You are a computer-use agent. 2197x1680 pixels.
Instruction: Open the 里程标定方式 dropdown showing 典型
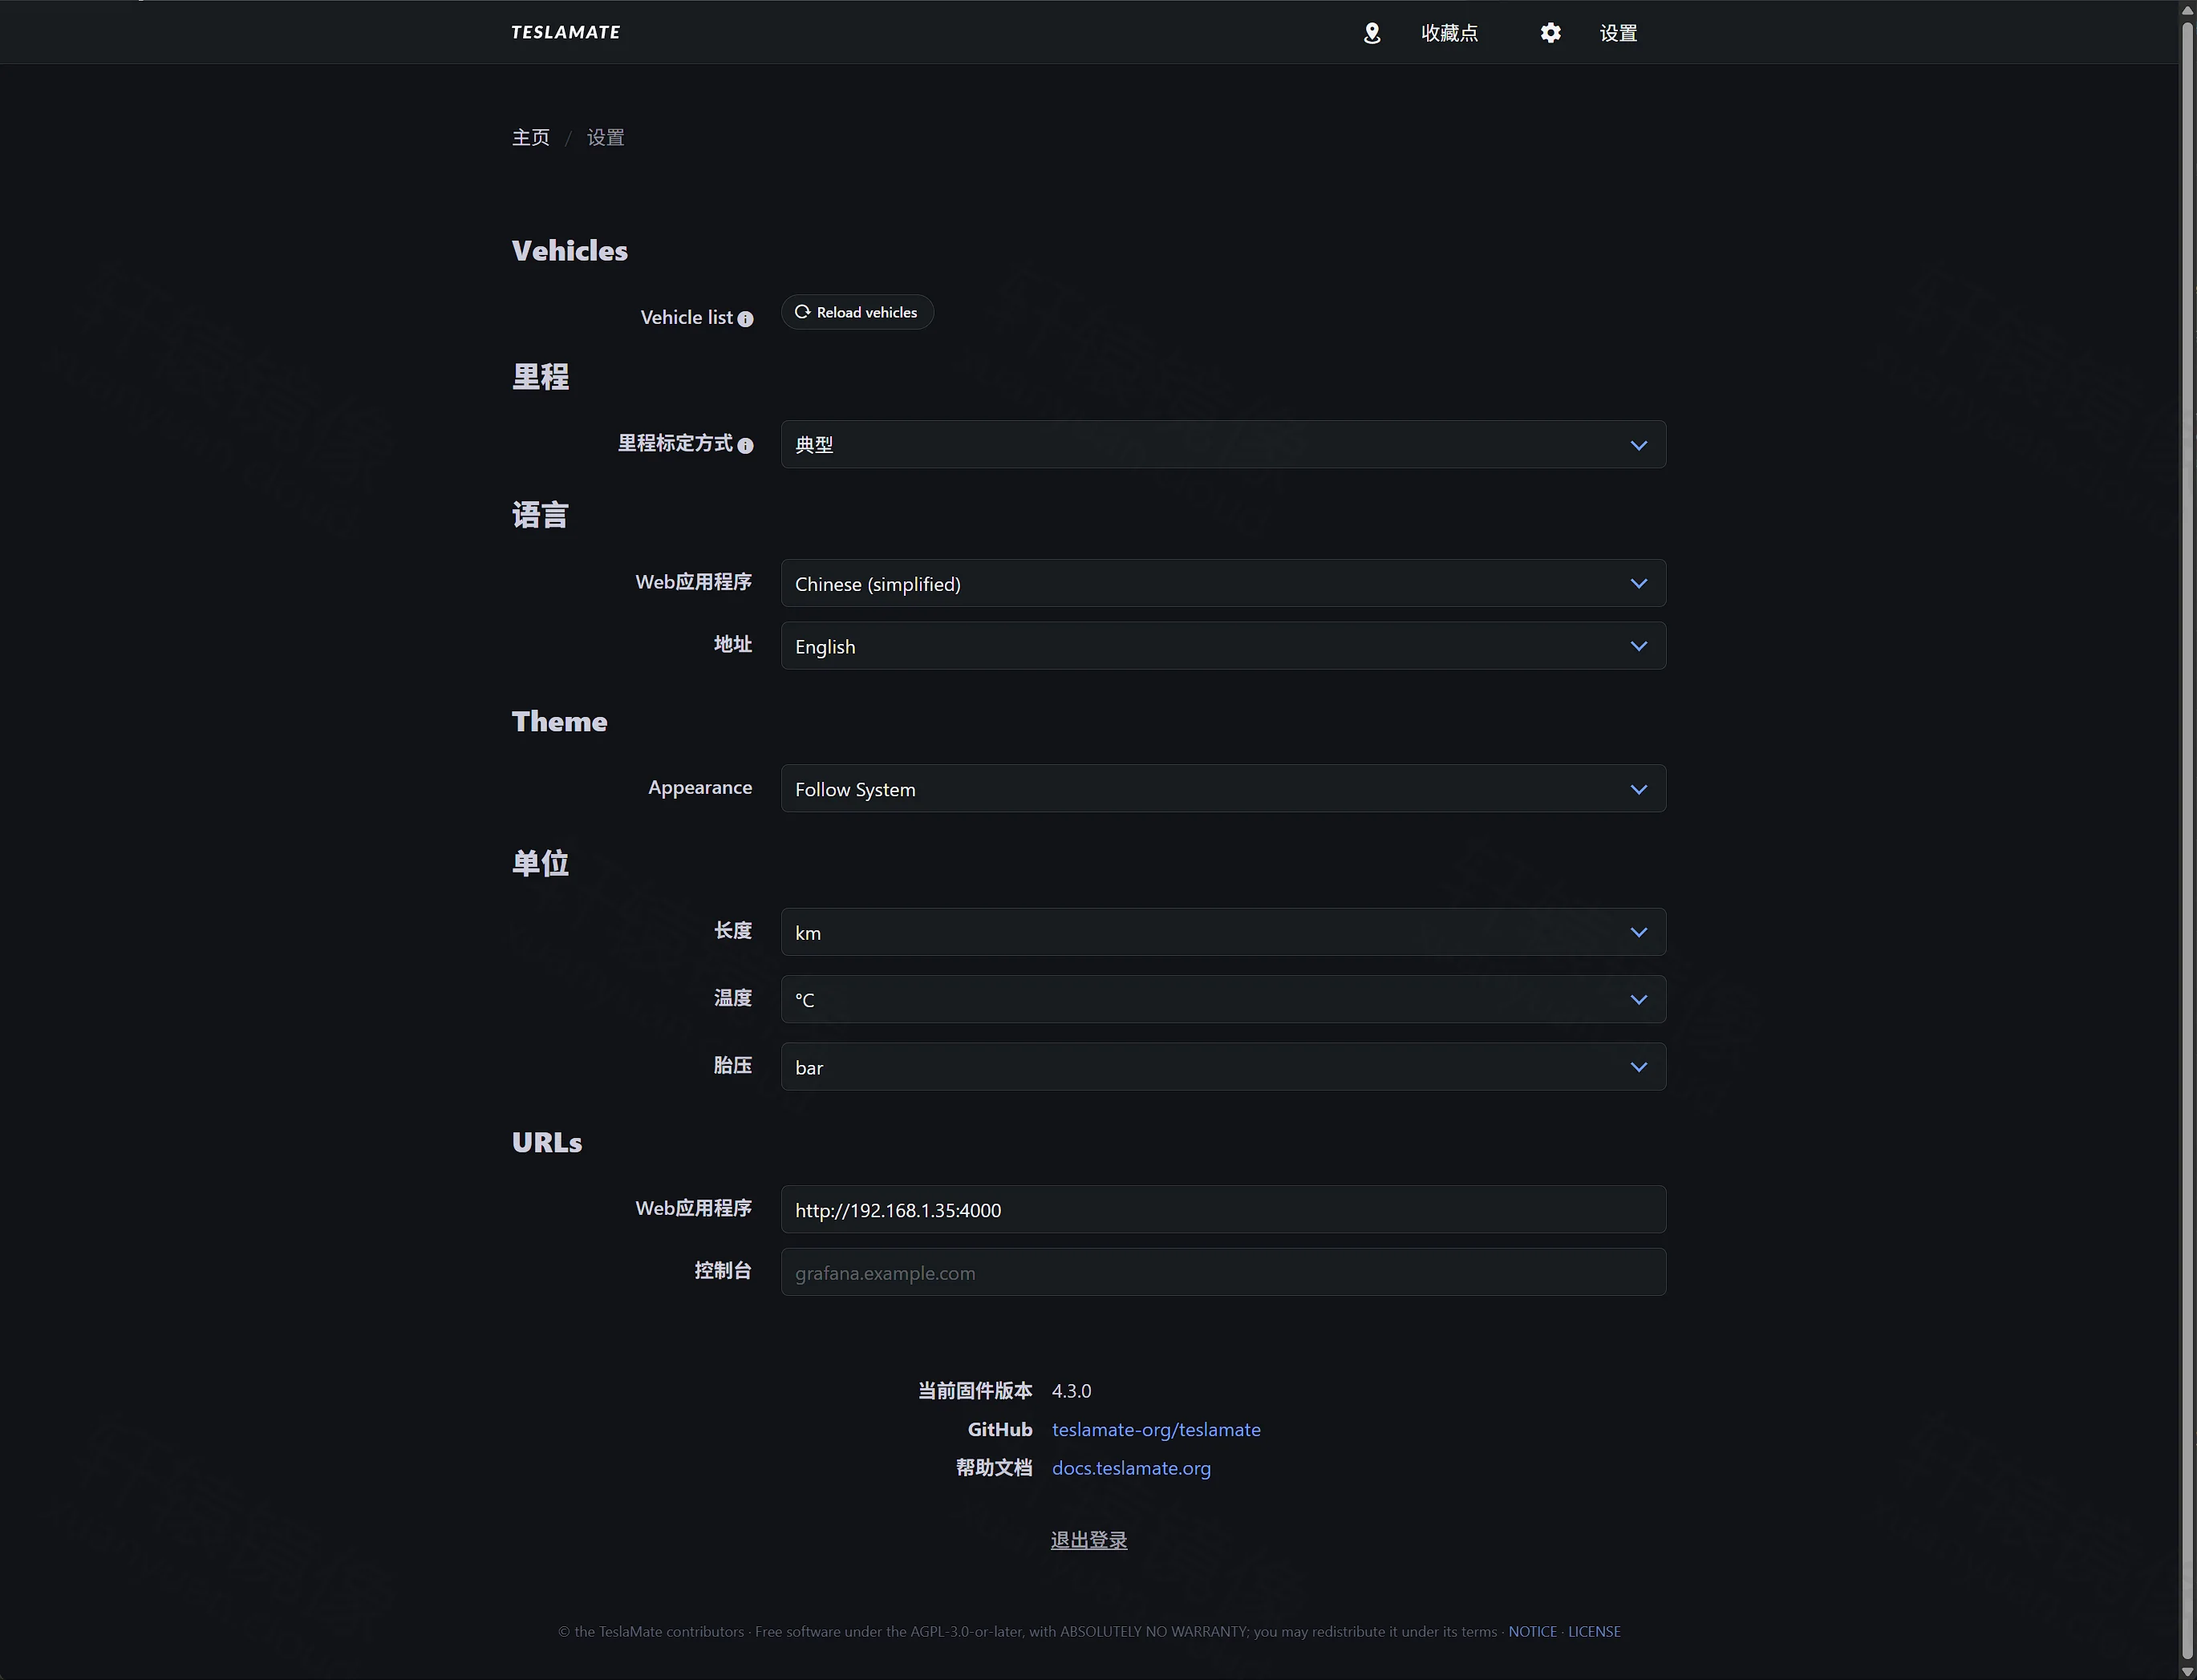pos(1223,444)
